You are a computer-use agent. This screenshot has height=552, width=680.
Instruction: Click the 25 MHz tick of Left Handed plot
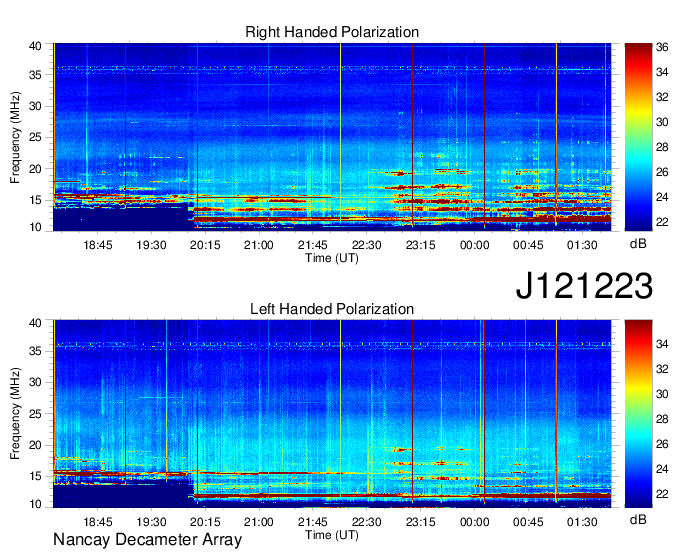point(35,414)
